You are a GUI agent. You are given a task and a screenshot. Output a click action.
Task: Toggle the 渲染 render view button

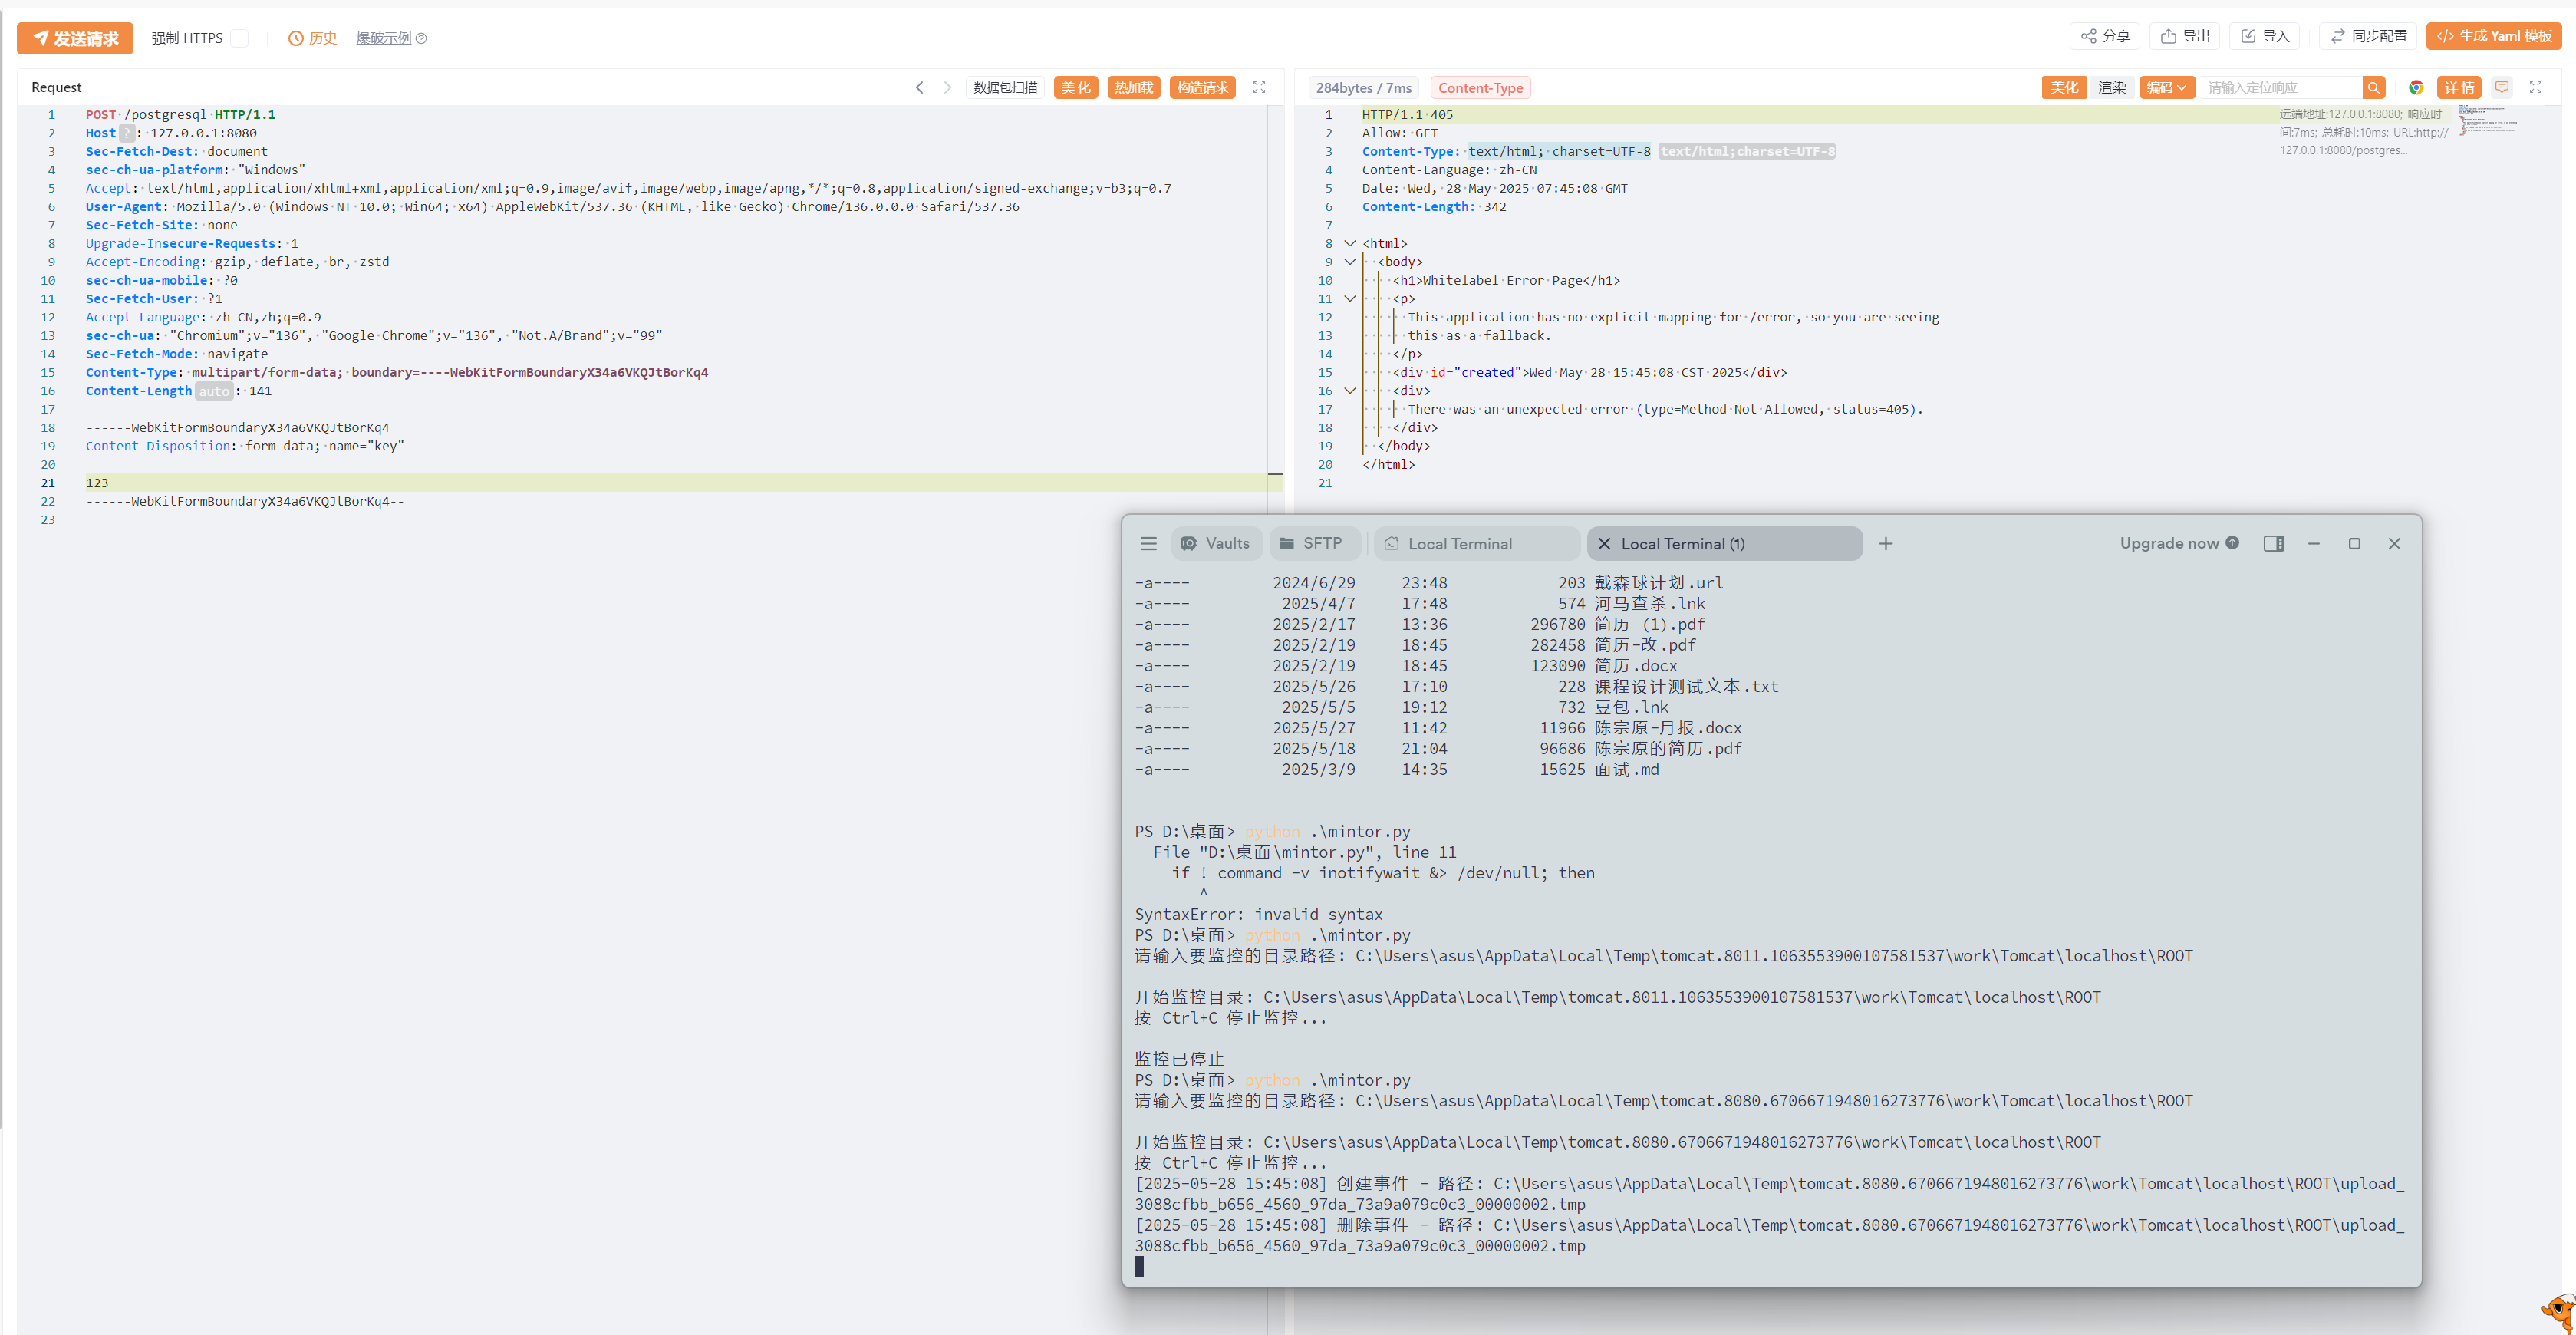click(2111, 88)
